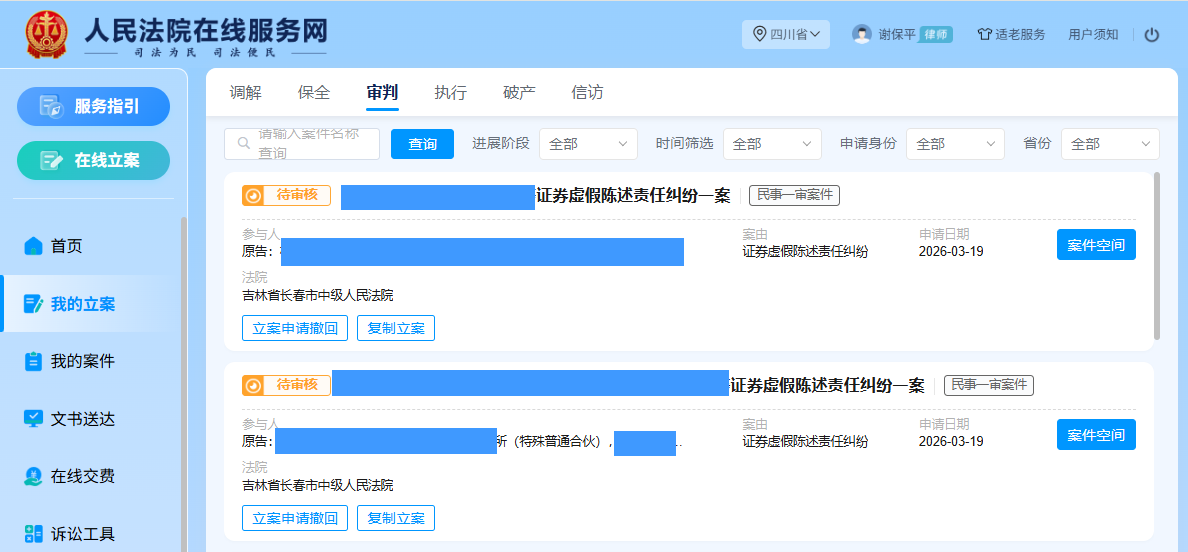The image size is (1188, 552).
Task: Click the court emblem logo
Action: coord(46,35)
